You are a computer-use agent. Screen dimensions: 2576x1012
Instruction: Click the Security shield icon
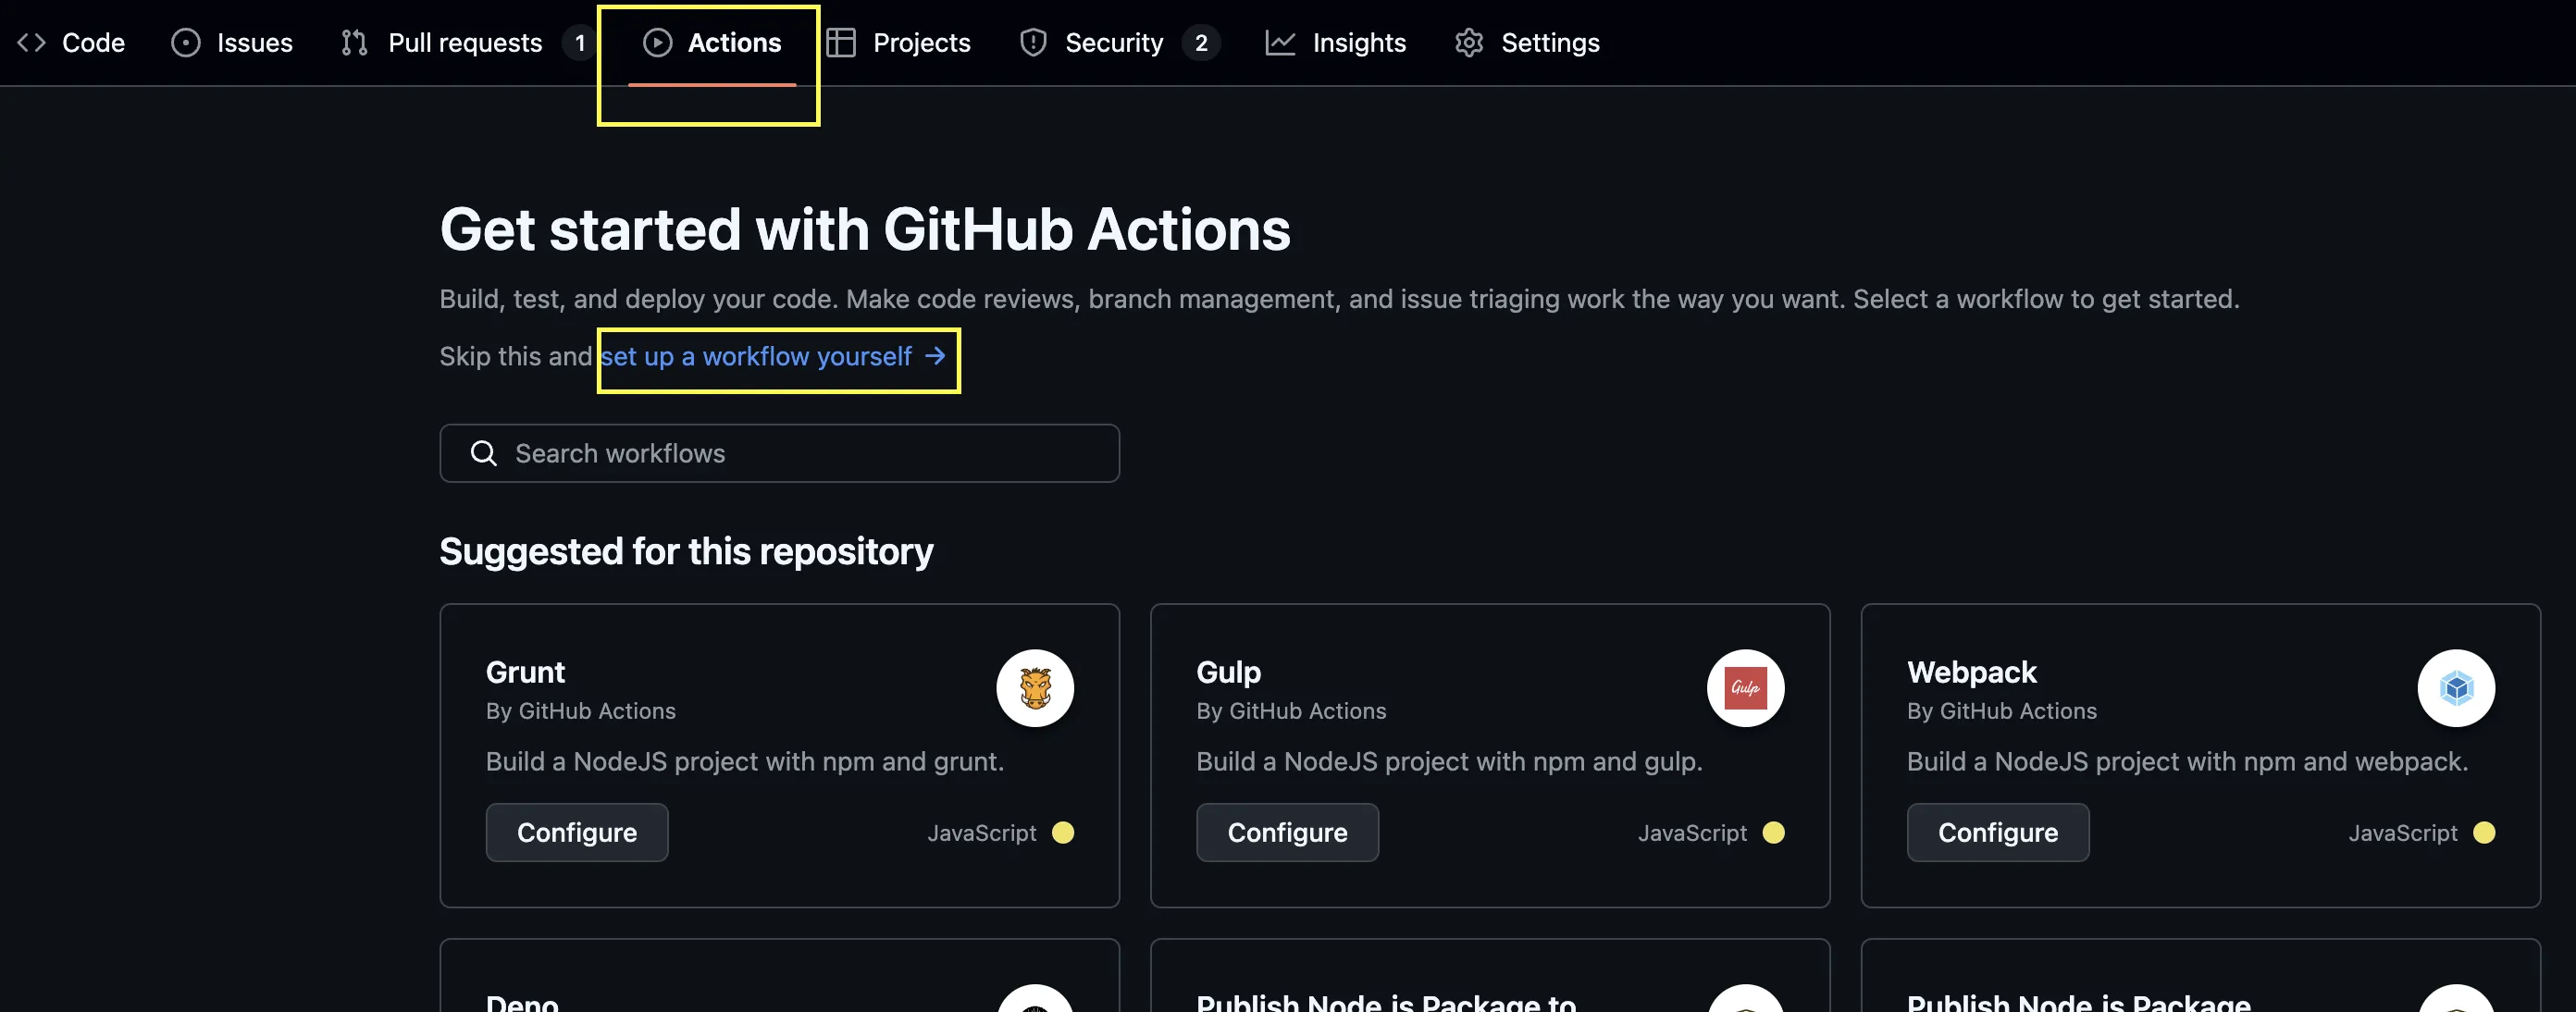click(x=1032, y=43)
